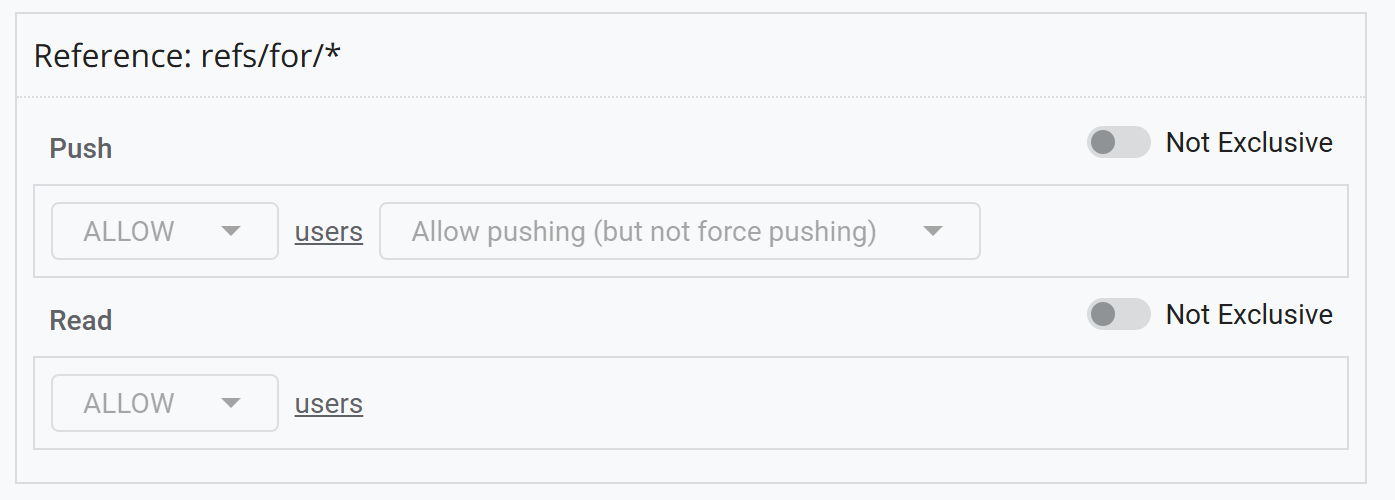Image resolution: width=1395 pixels, height=500 pixels.
Task: Click the arrow icon on Read ALLOW selector
Action: tap(231, 403)
